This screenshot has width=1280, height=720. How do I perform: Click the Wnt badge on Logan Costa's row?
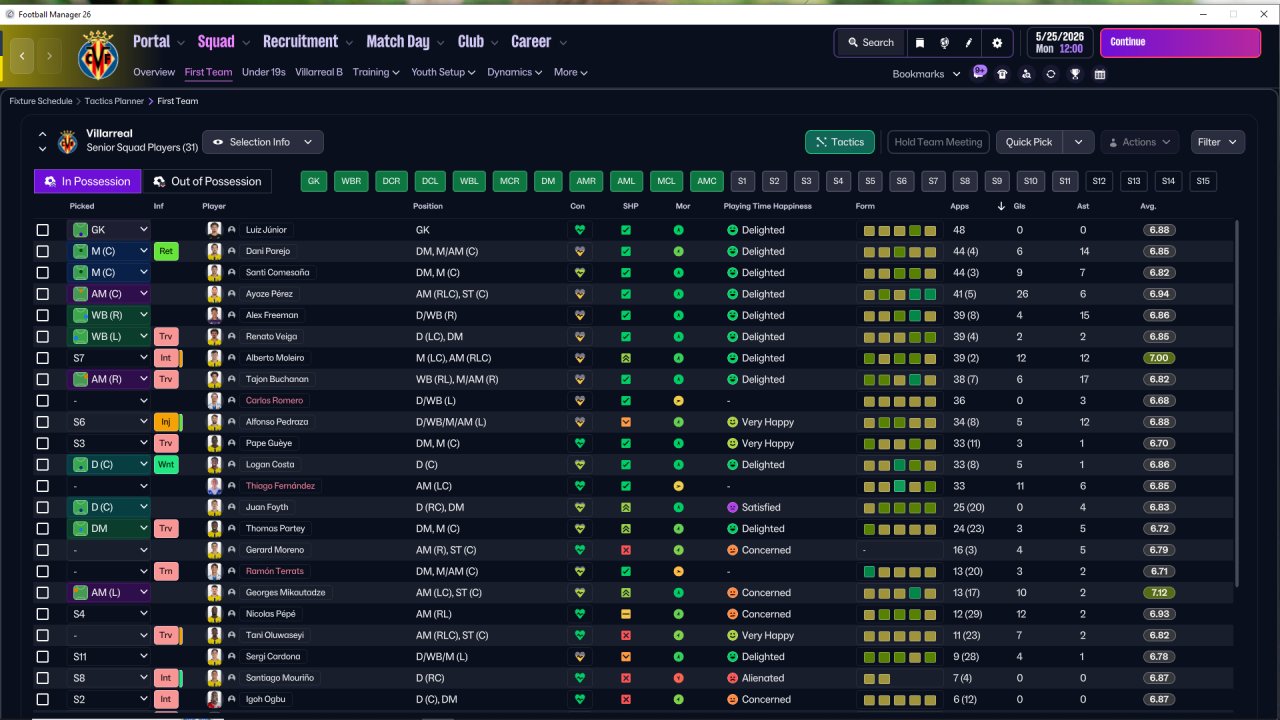click(x=166, y=465)
